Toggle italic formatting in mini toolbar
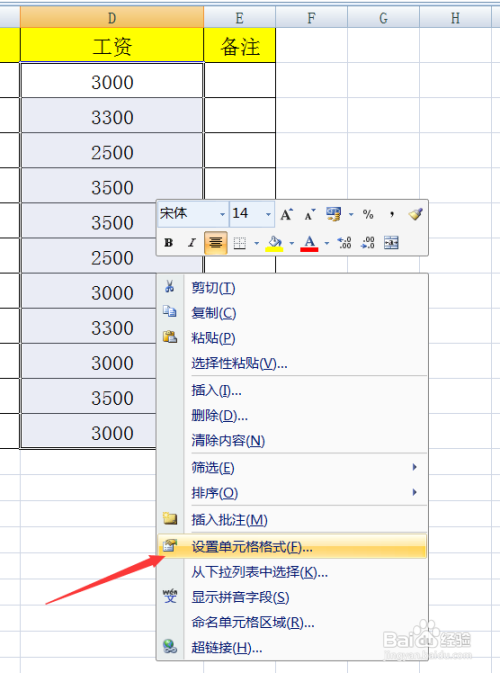The height and width of the screenshot is (673, 500). (192, 243)
